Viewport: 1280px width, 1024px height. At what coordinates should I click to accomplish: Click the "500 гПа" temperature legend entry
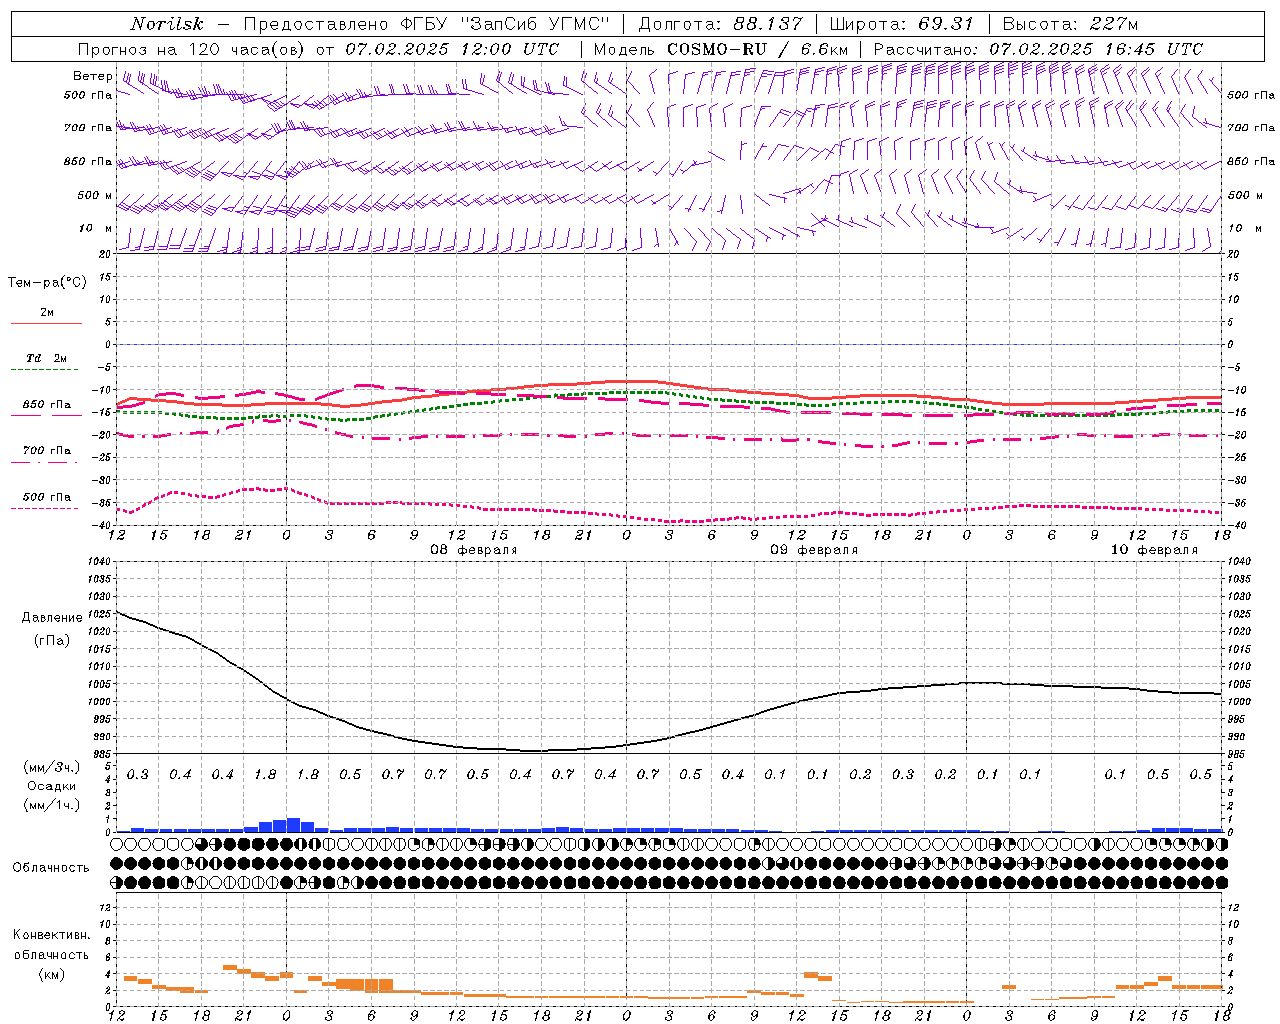47,497
